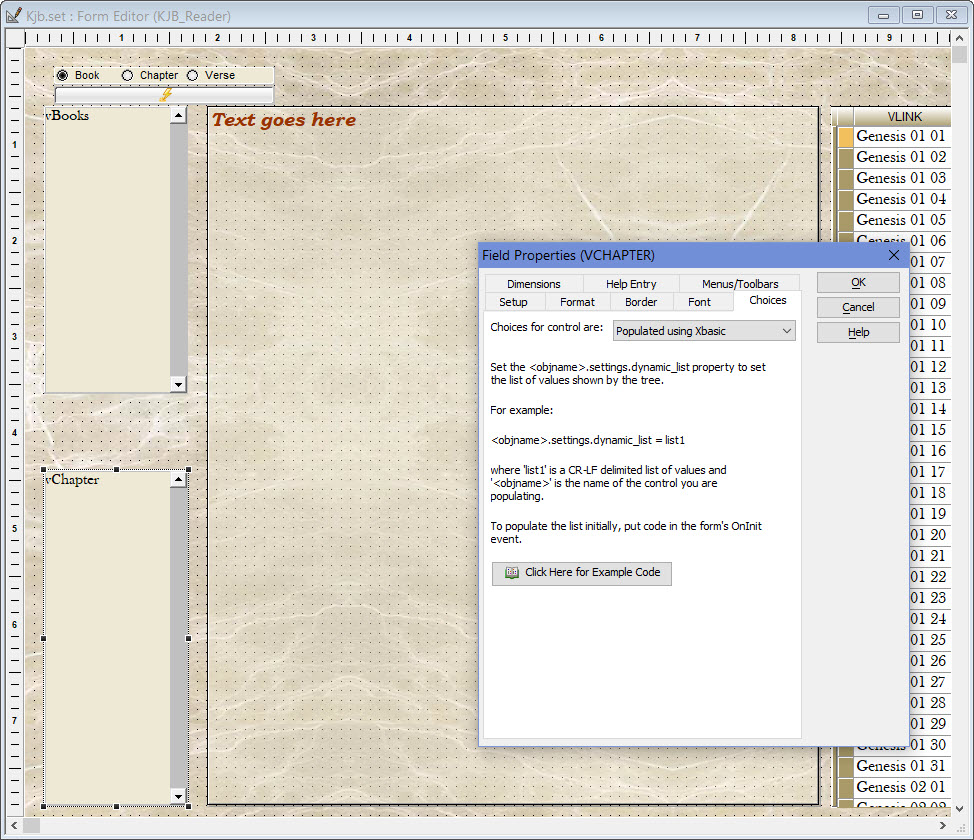Select the Book radio button

pos(62,74)
